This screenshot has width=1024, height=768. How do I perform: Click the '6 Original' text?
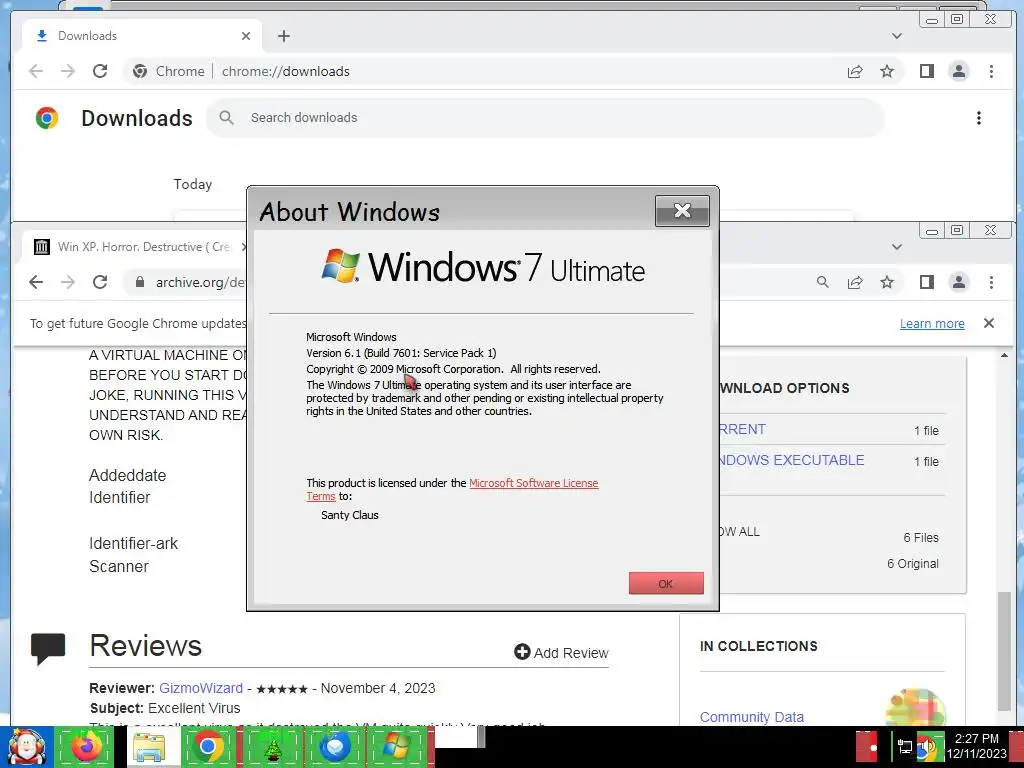tap(912, 564)
